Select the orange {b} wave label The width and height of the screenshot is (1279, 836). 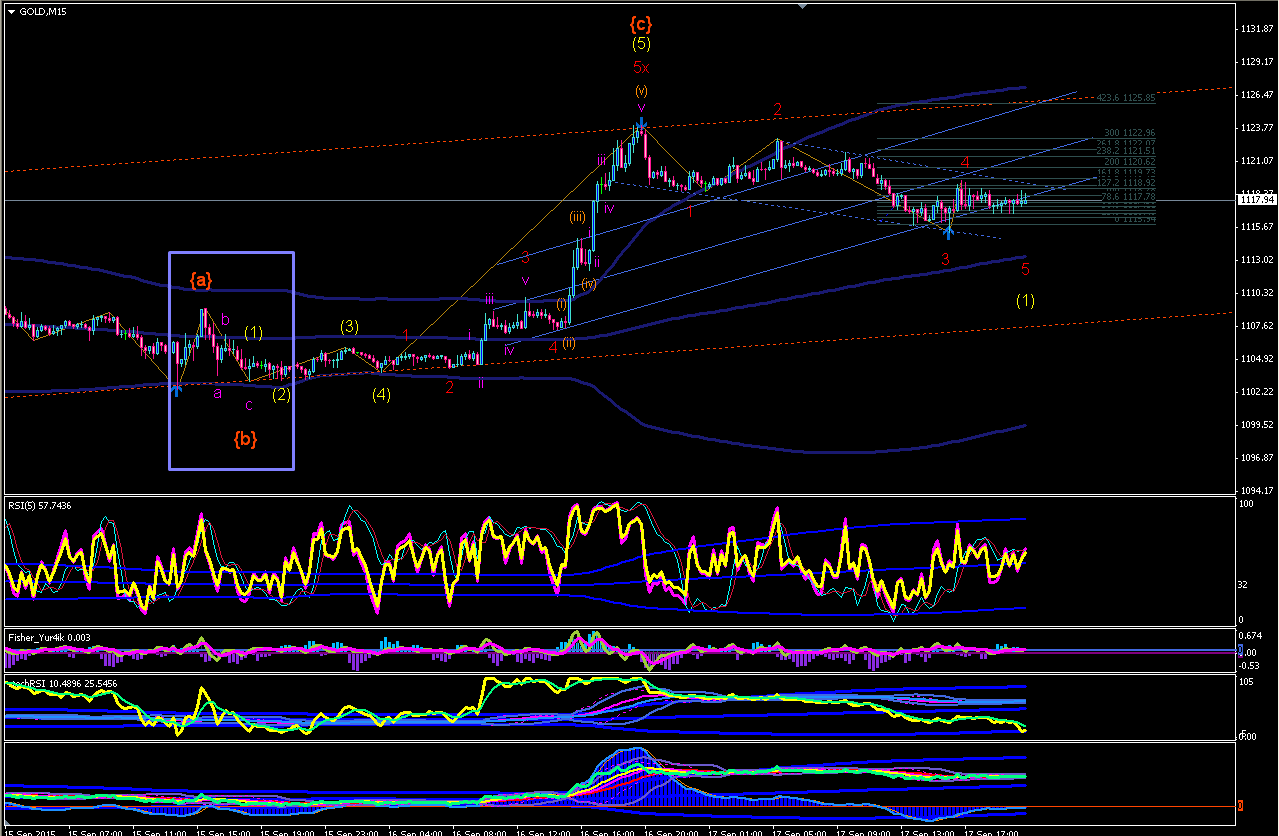tap(245, 438)
